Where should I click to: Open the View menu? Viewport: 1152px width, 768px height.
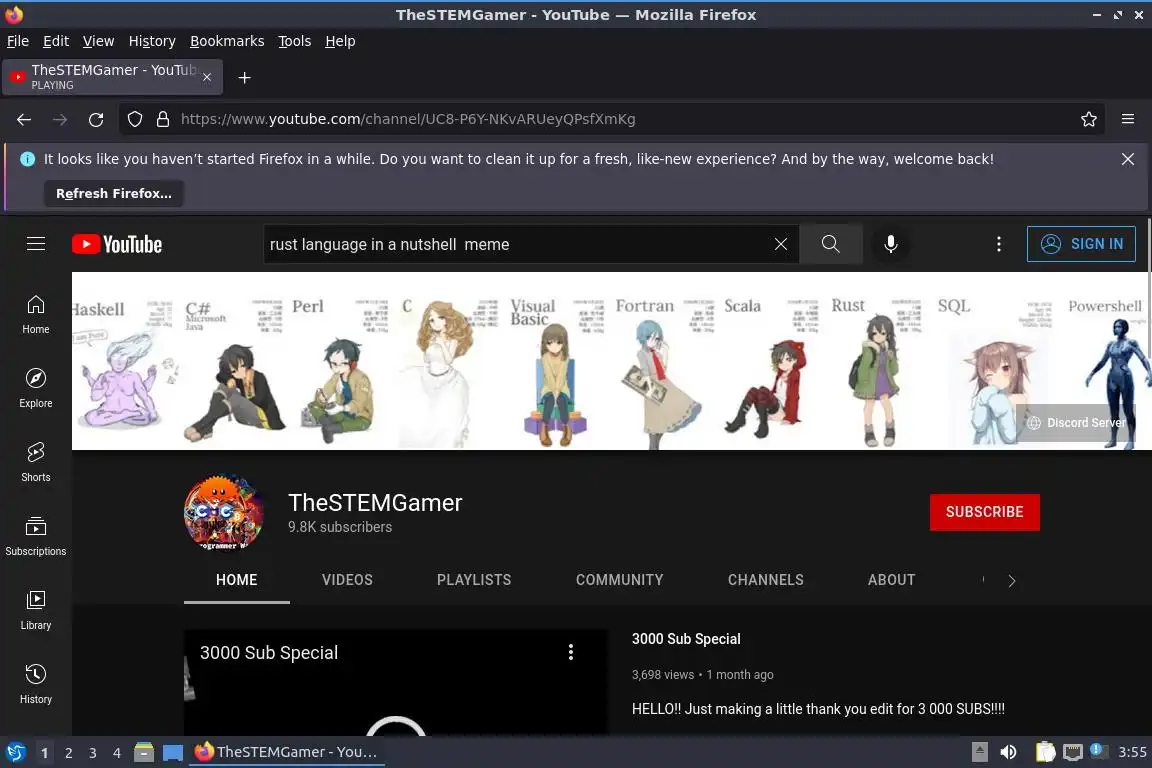pos(98,41)
